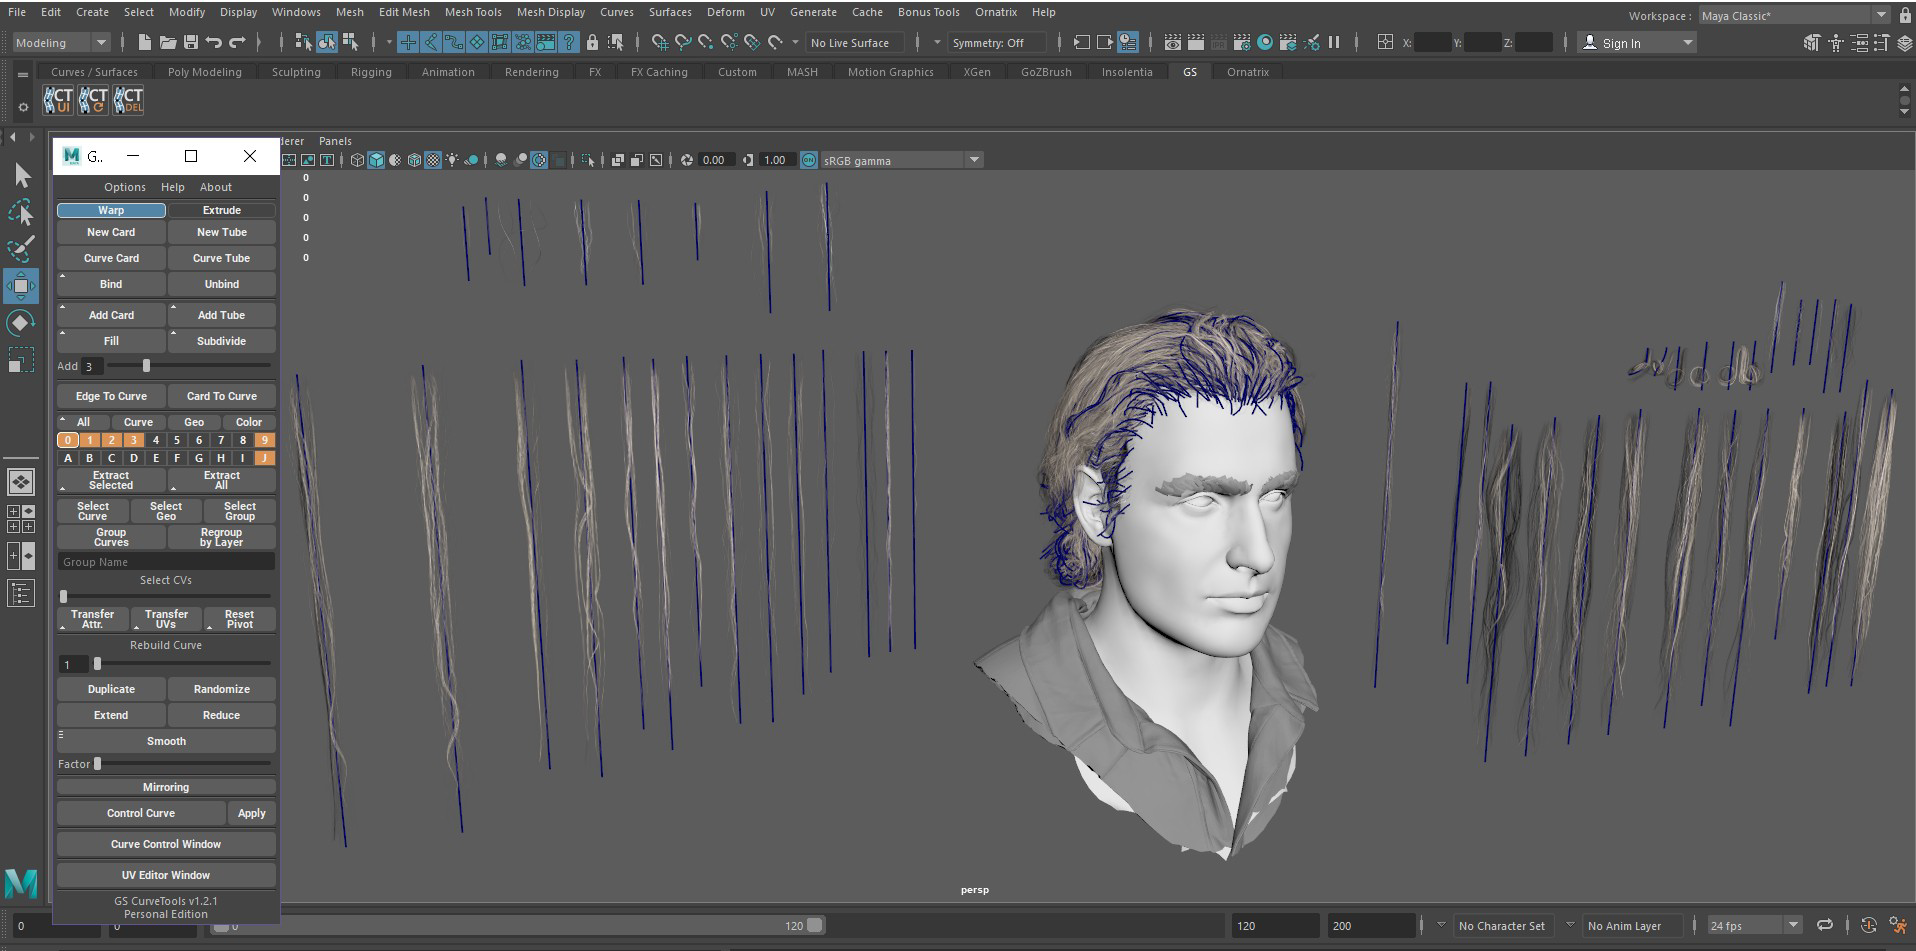The width and height of the screenshot is (1916, 951).
Task: Open the Render Settings clapperboard icon
Action: 1242,43
